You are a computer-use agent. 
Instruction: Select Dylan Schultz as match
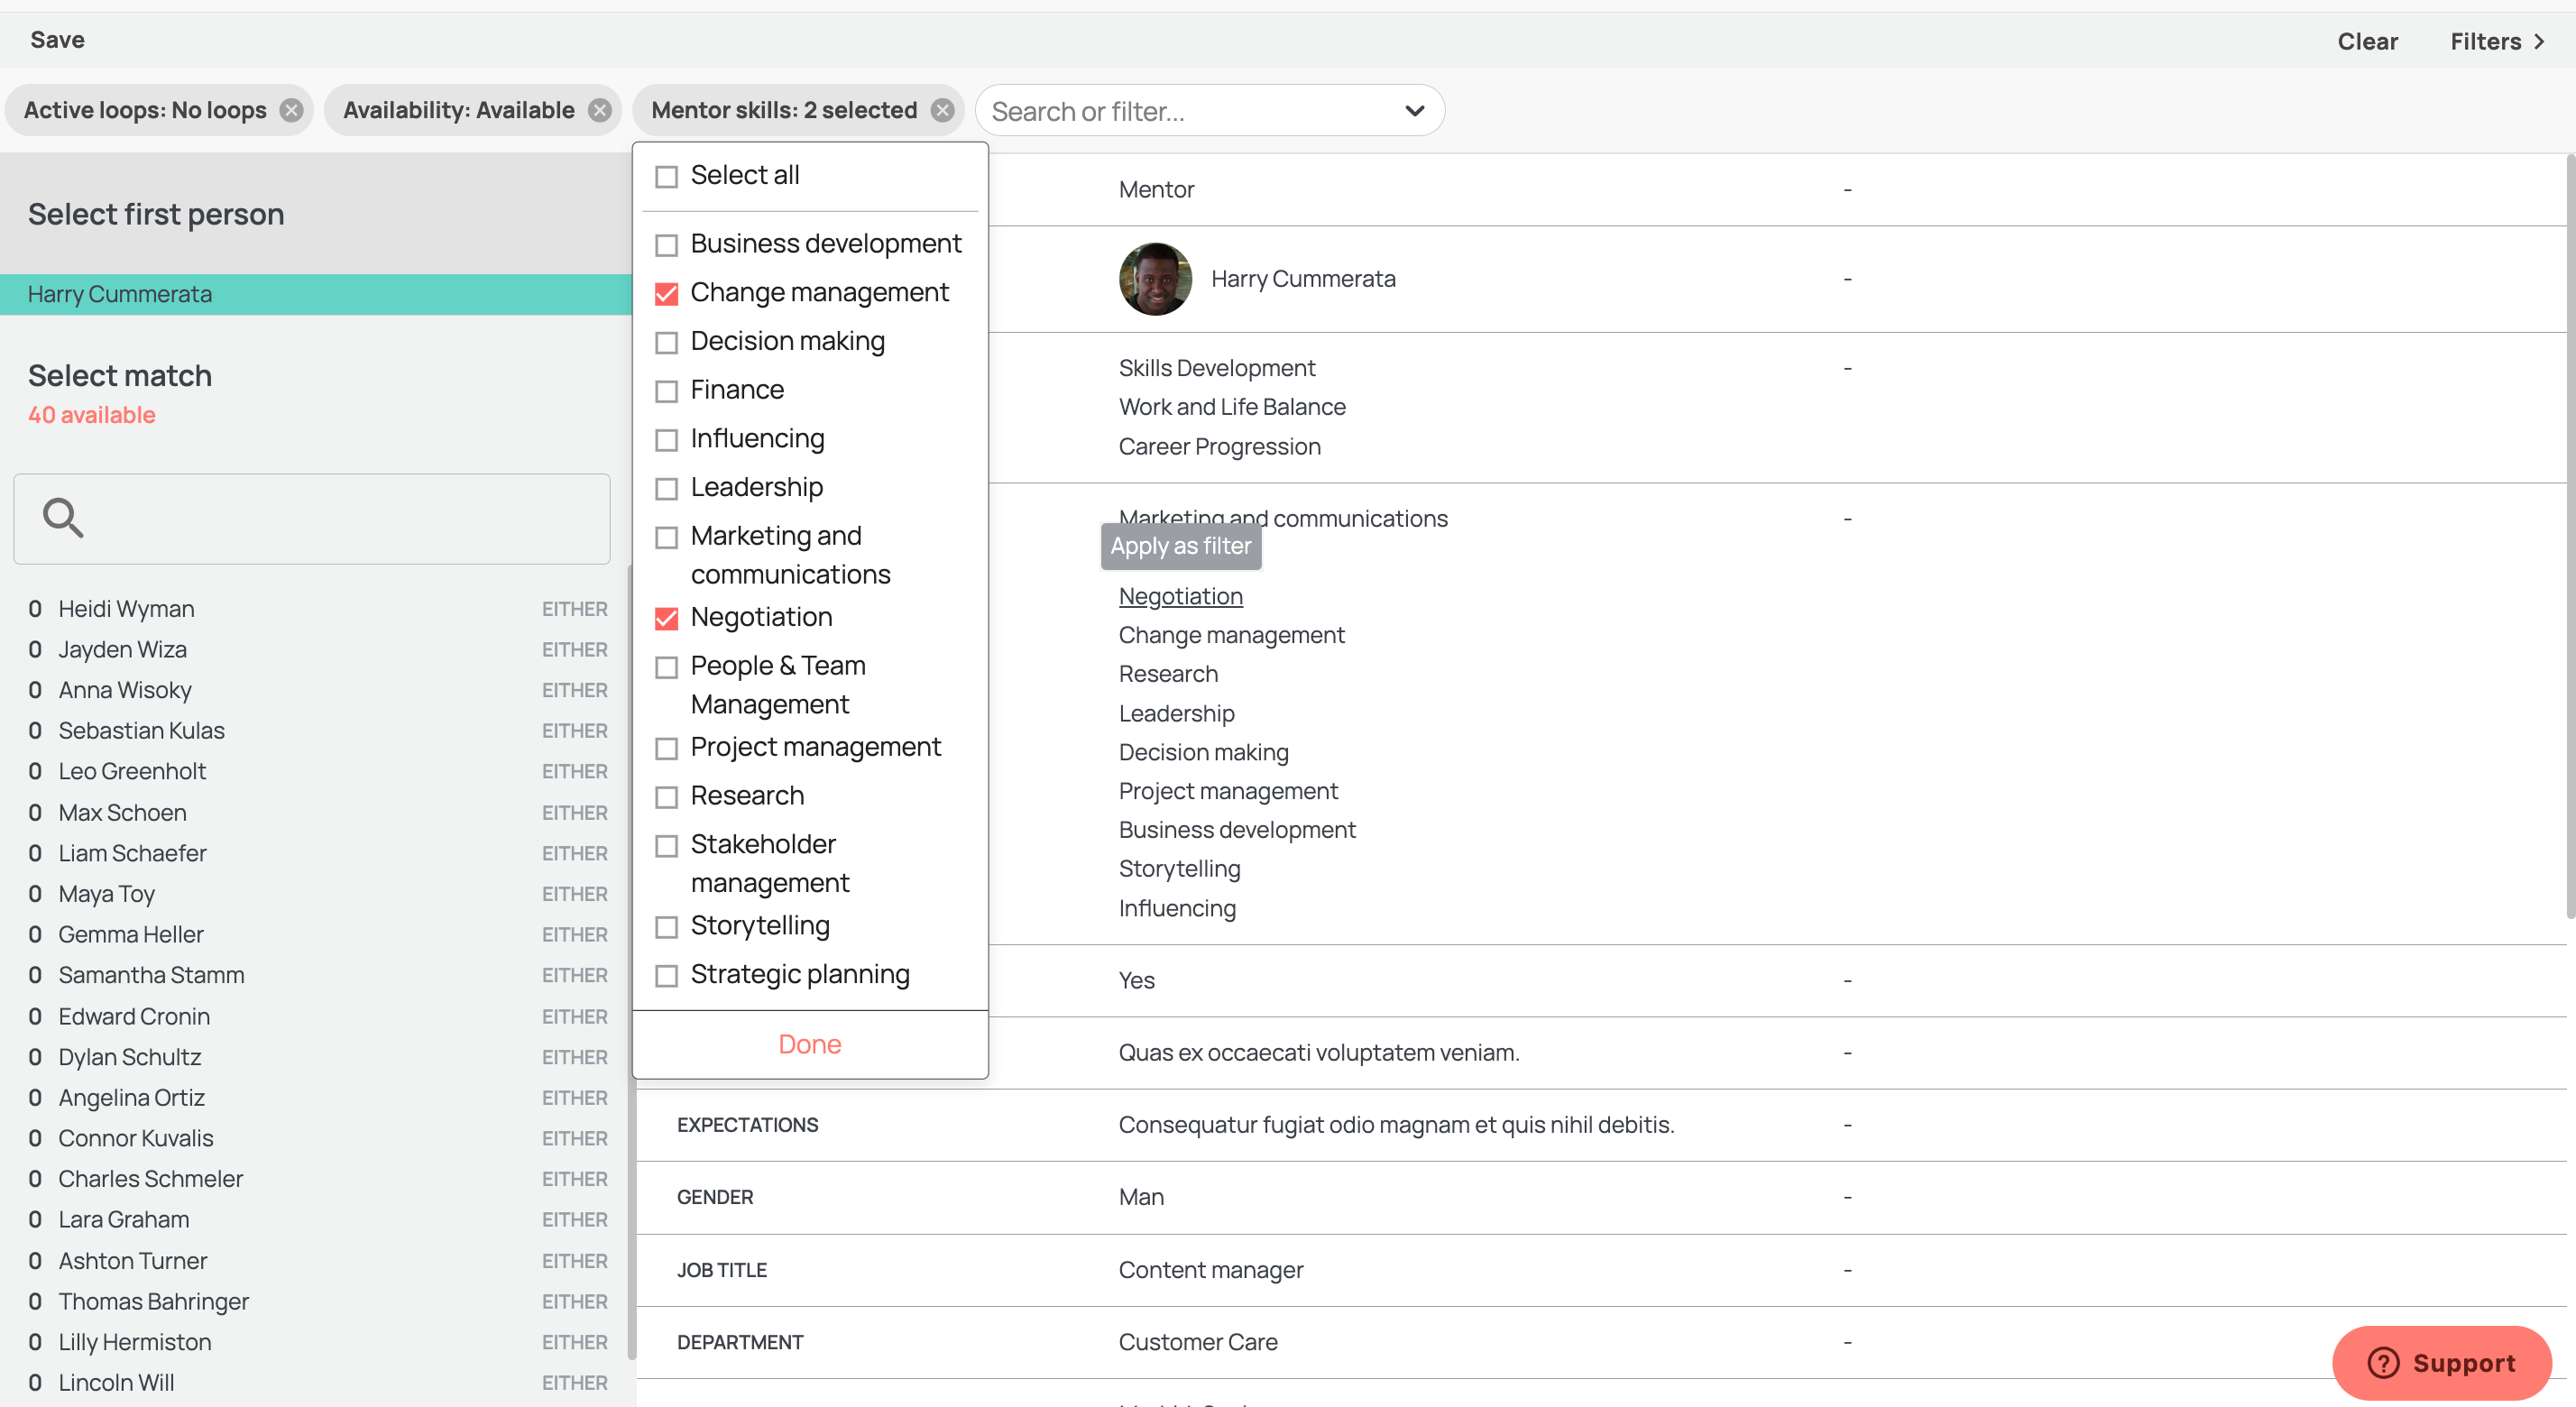click(317, 1057)
